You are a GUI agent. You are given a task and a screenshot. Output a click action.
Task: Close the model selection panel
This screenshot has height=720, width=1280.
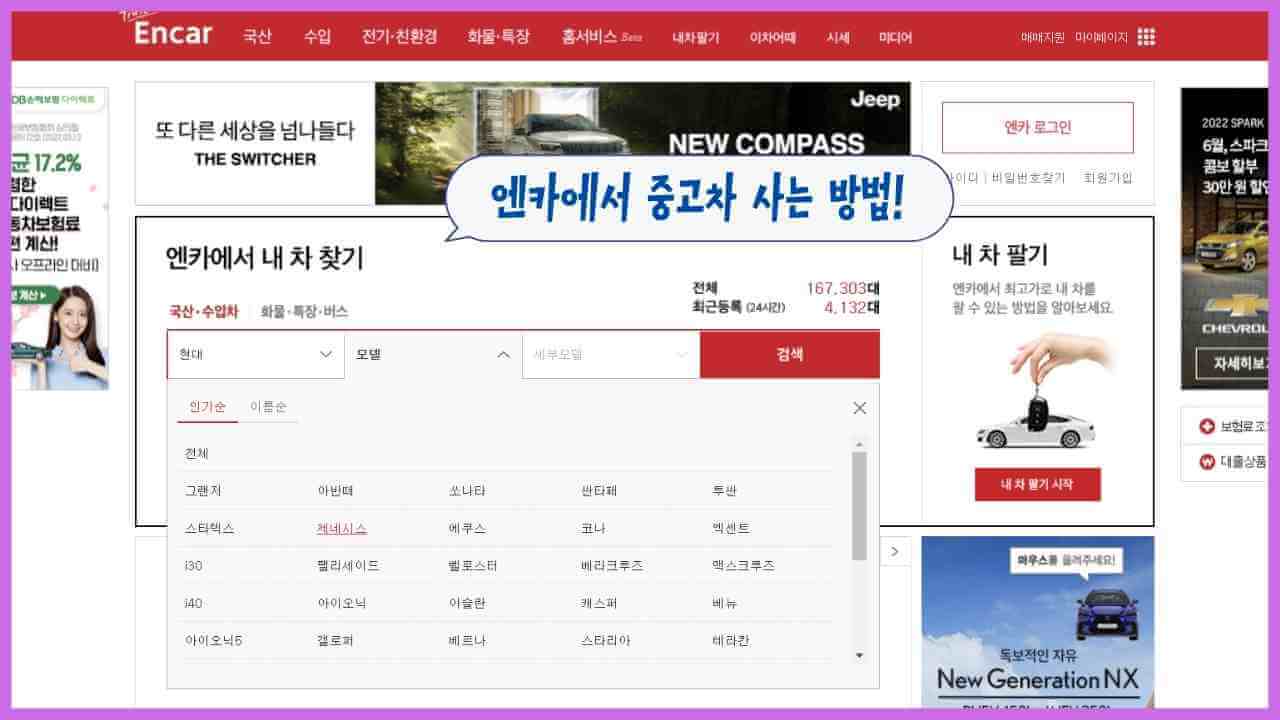coord(859,408)
